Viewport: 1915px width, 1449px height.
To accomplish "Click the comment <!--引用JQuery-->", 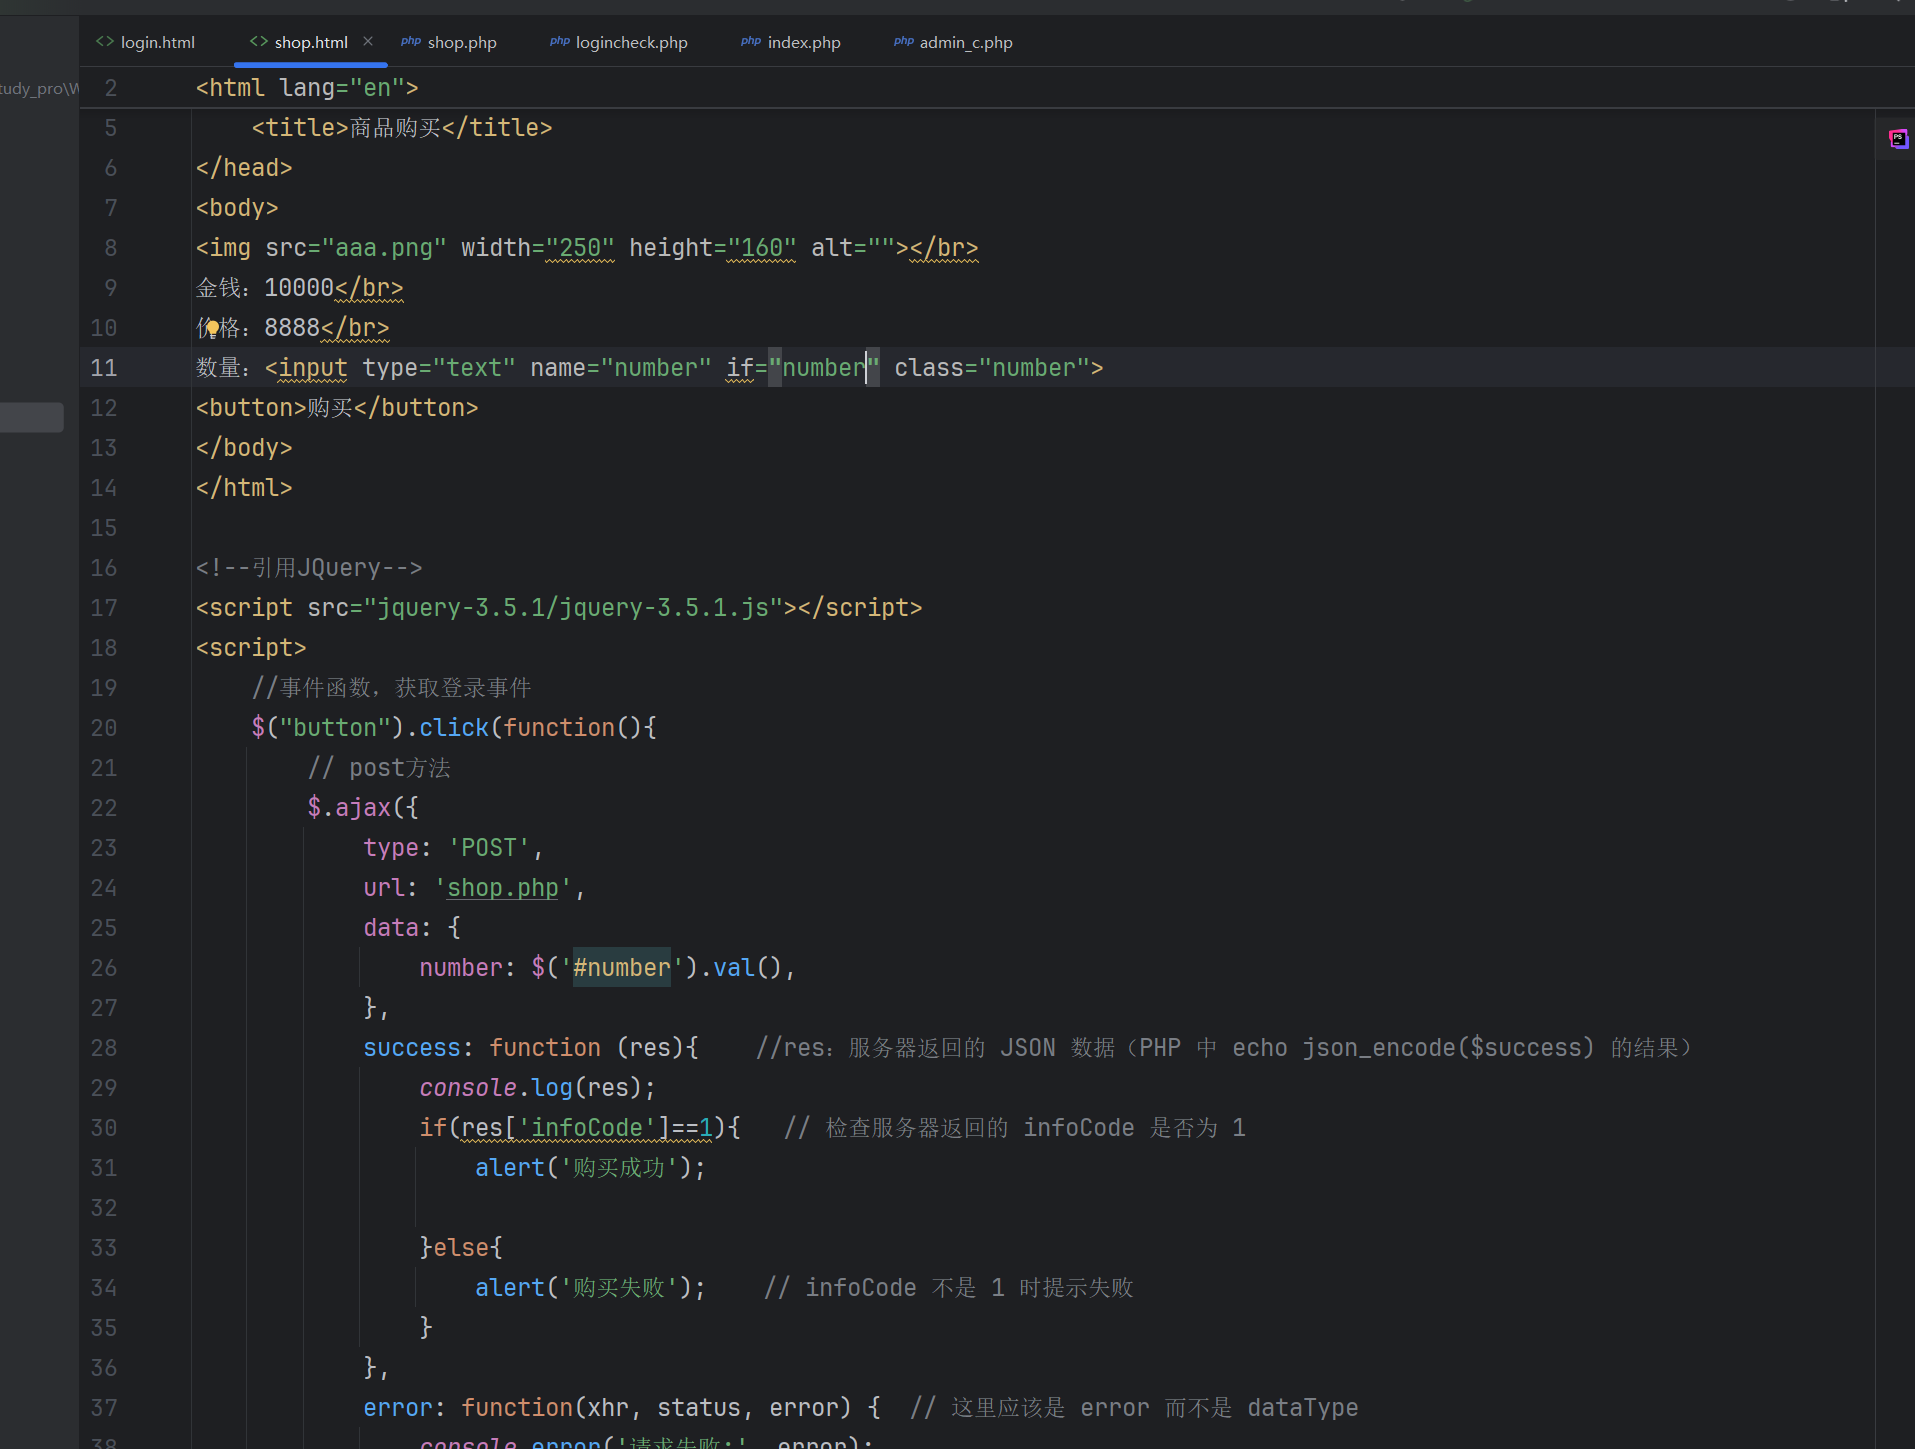I will (x=309, y=567).
